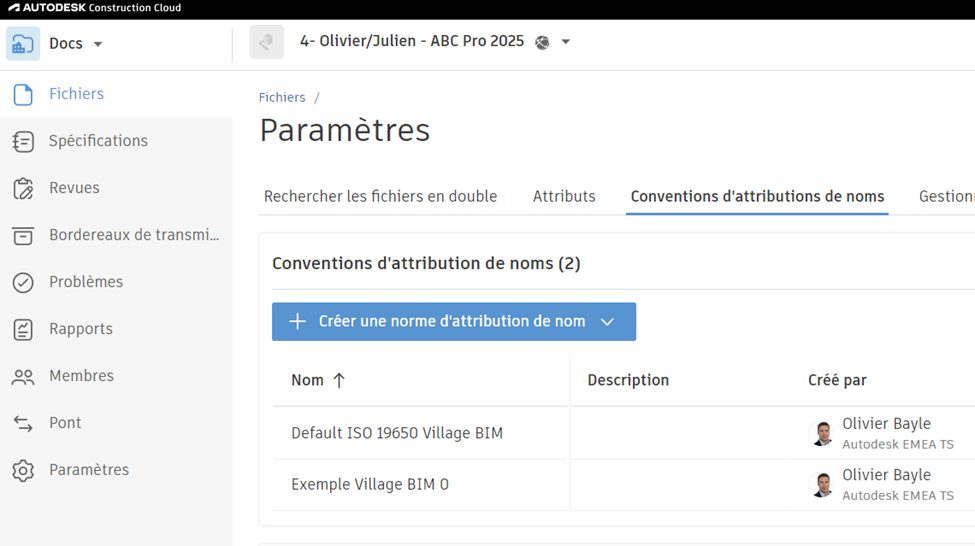This screenshot has height=546, width=975.
Task: Click the Revues clipboard icon
Action: pos(23,188)
